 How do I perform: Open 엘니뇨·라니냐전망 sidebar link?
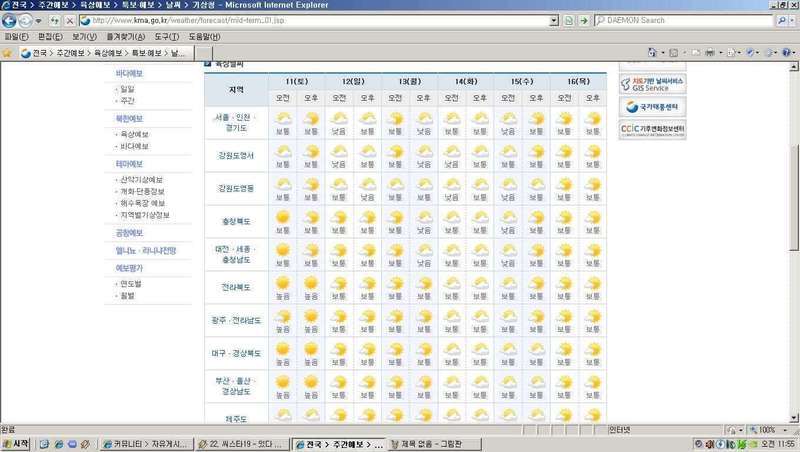click(x=146, y=250)
